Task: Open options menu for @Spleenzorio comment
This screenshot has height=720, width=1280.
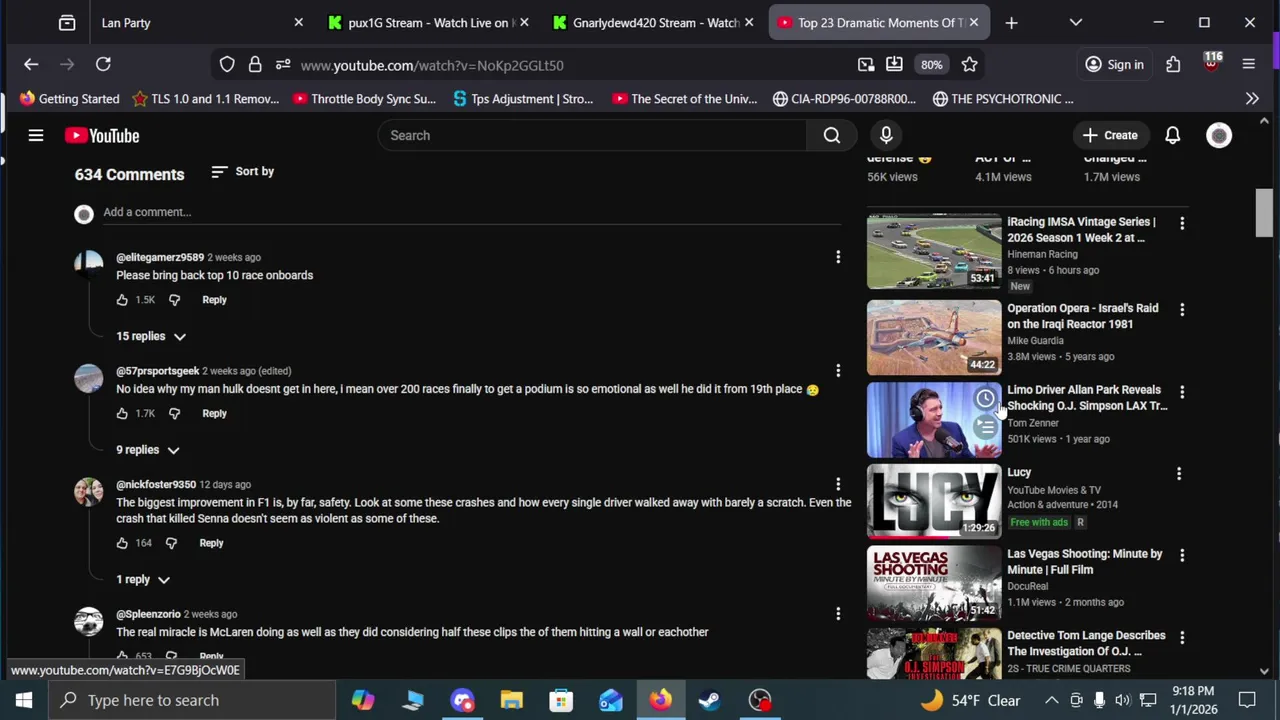Action: coord(838,614)
